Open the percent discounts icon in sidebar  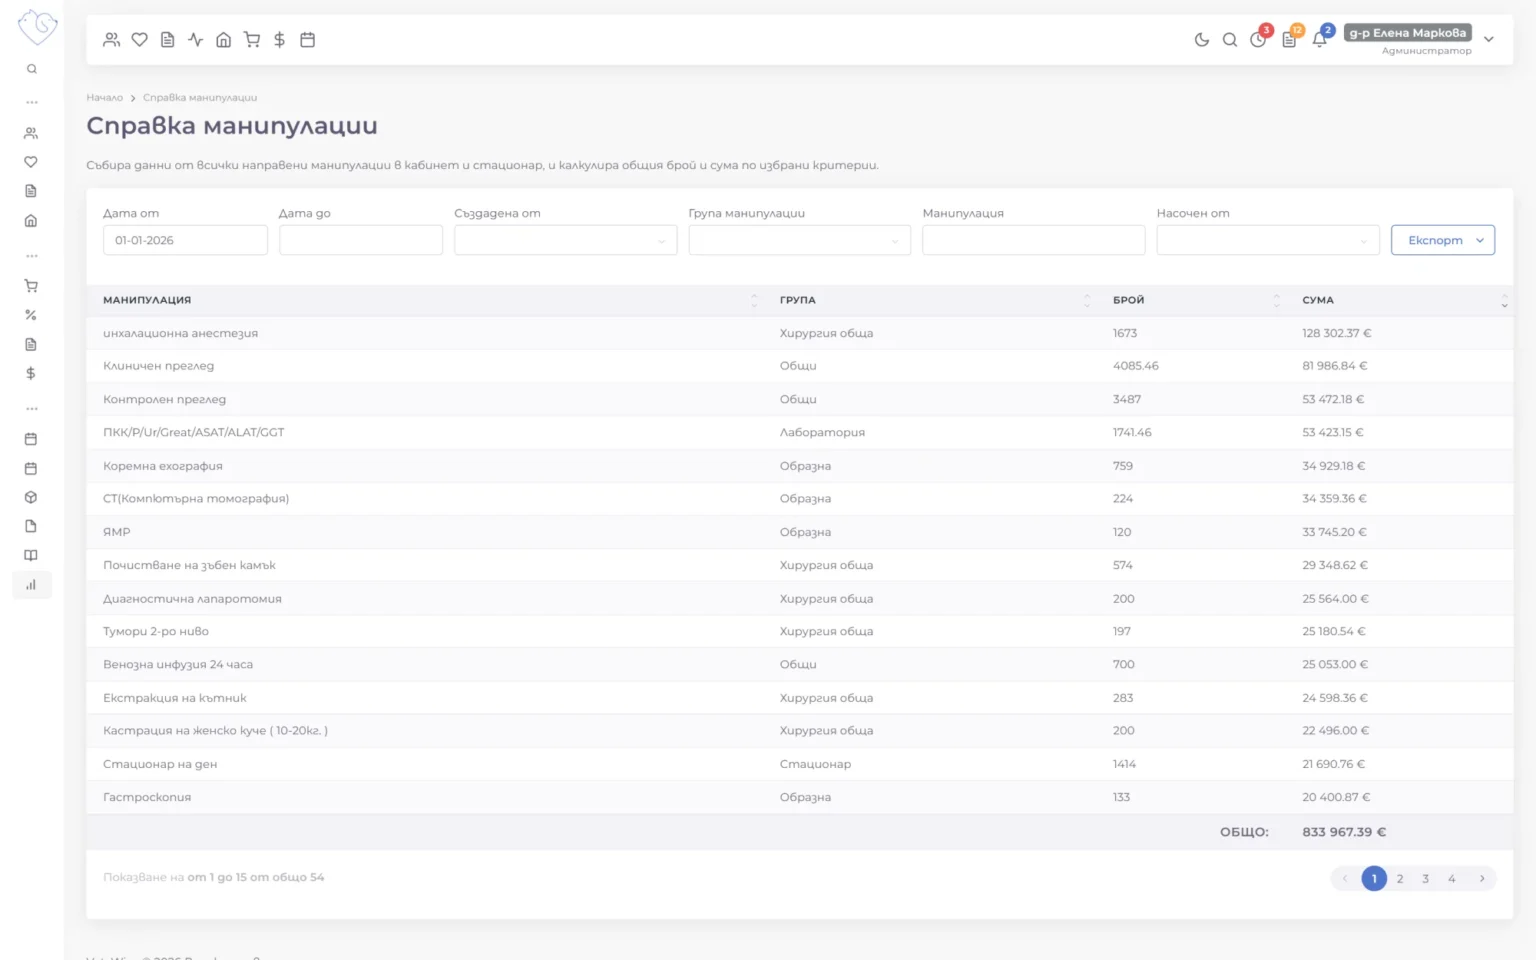31,315
